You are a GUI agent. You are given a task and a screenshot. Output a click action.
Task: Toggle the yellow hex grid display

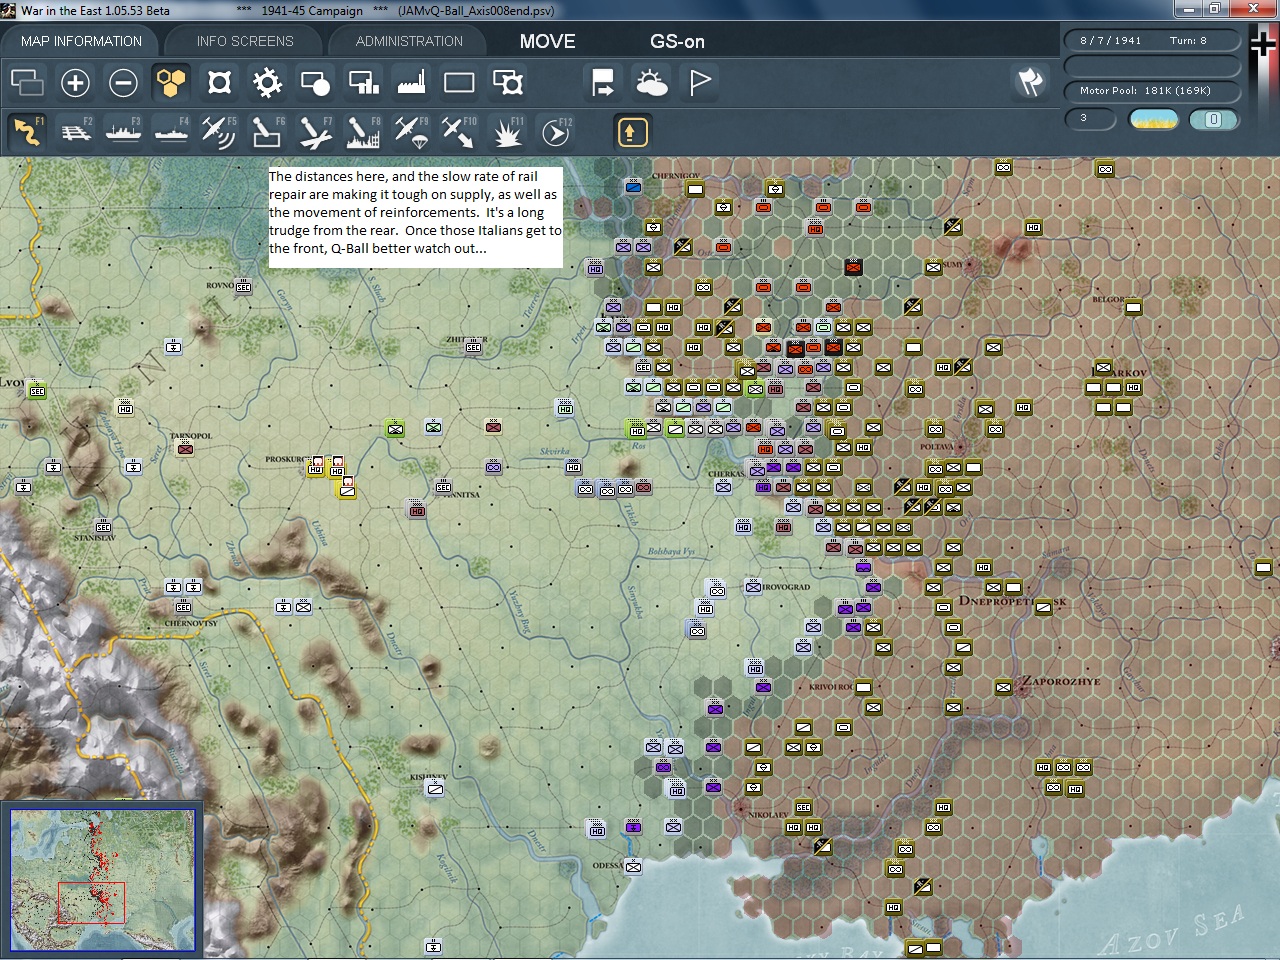171,82
